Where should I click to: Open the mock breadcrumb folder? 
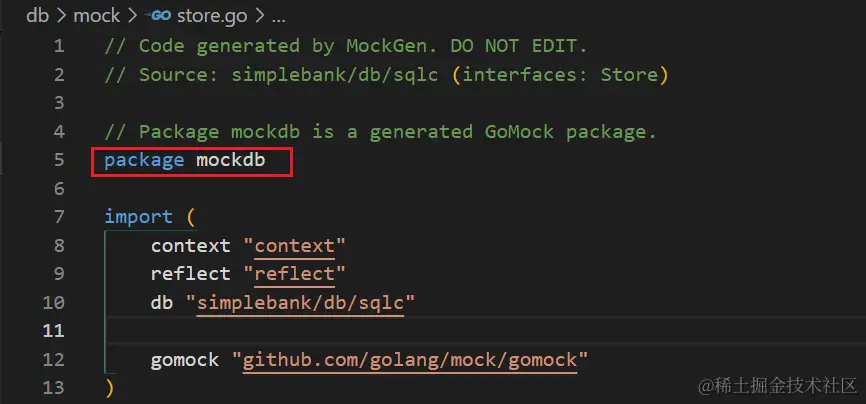click(97, 15)
